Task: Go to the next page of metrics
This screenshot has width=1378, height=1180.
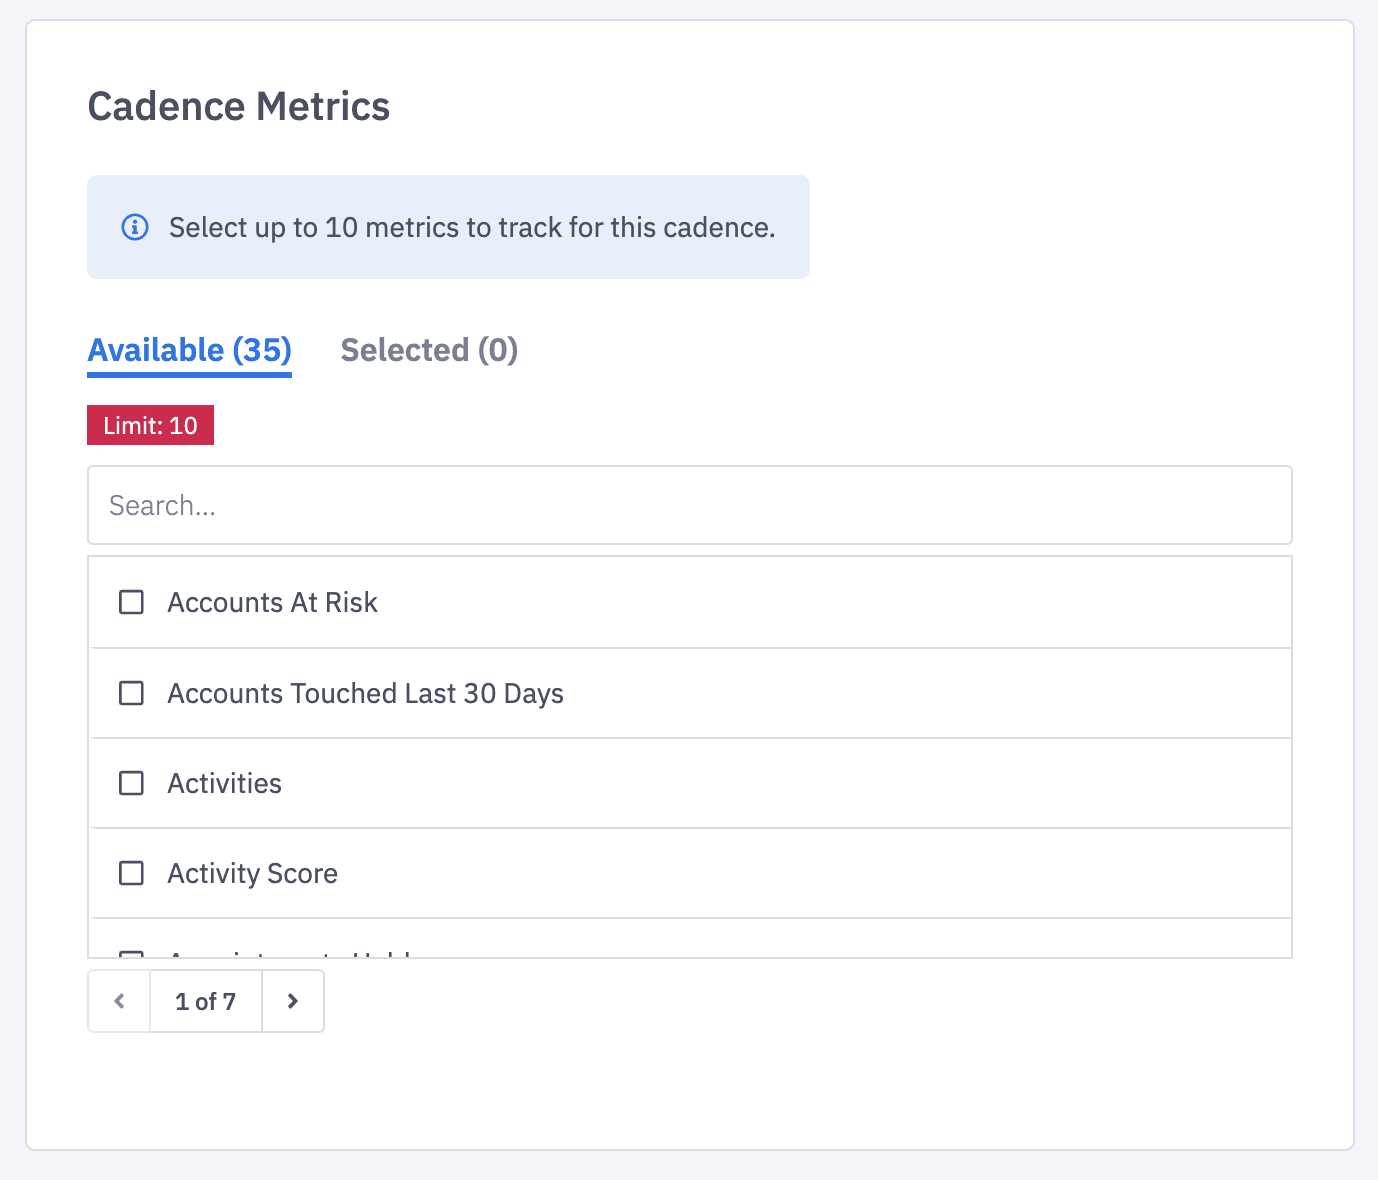Action: click(293, 1001)
